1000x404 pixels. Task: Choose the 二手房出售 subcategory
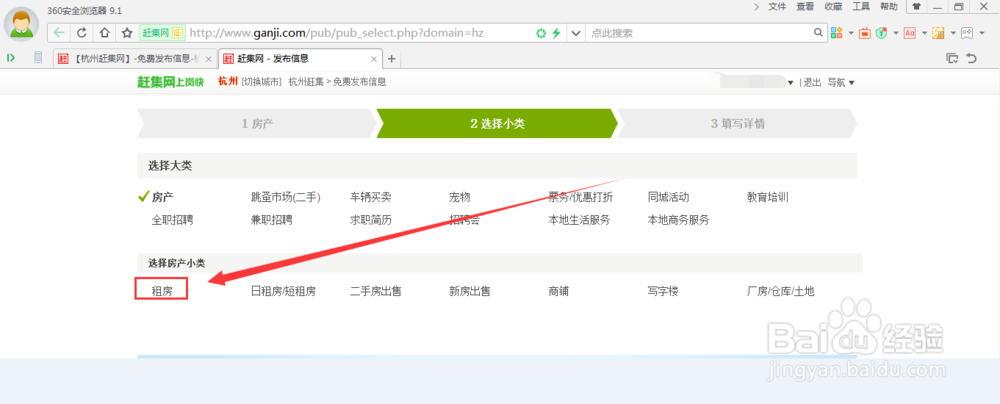click(x=376, y=292)
